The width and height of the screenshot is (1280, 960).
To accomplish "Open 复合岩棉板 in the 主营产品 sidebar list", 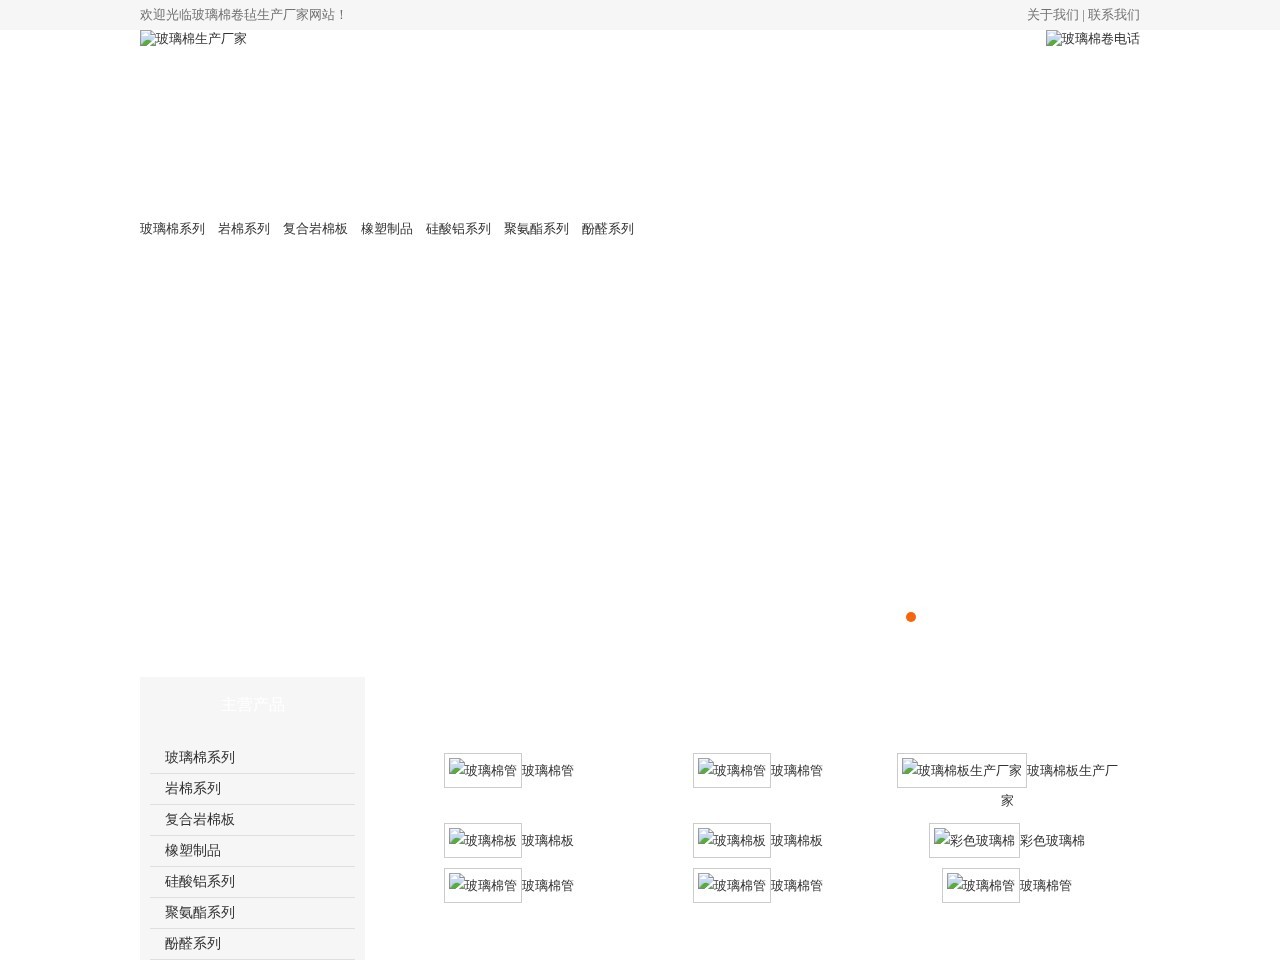I will coord(252,820).
